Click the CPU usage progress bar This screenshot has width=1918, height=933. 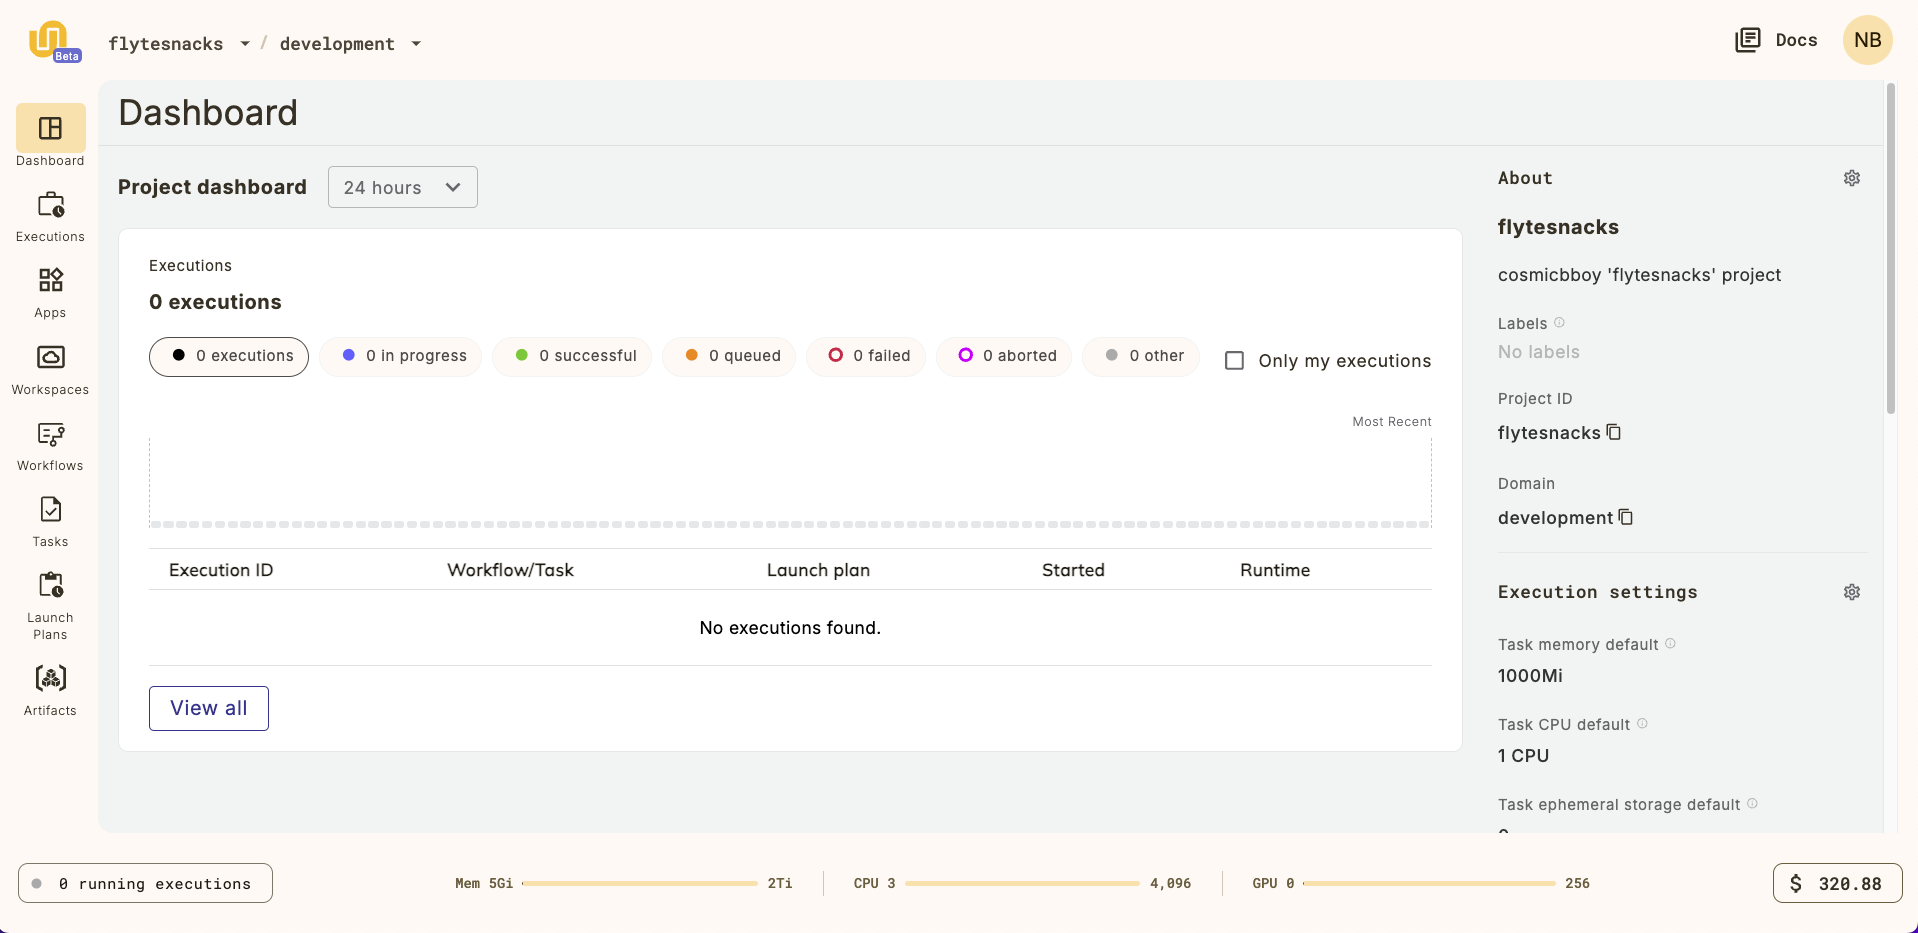pos(1022,883)
